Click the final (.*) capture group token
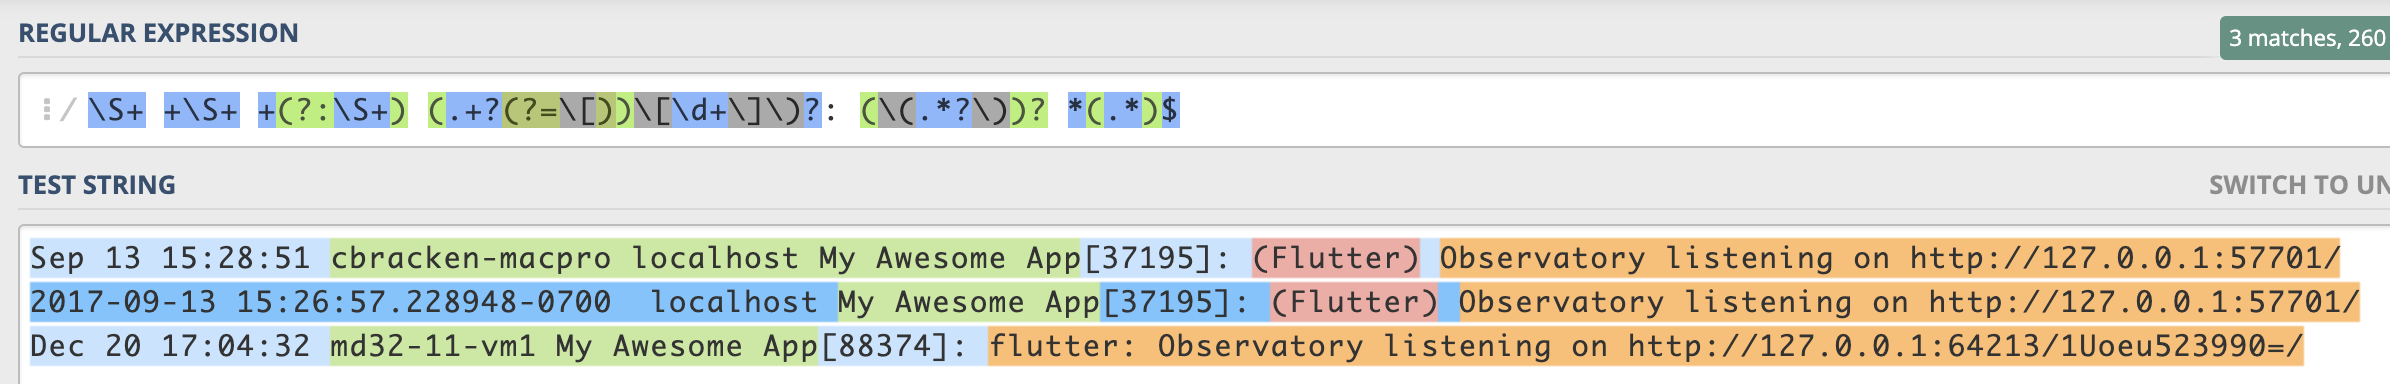The height and width of the screenshot is (384, 2390). point(1123,110)
